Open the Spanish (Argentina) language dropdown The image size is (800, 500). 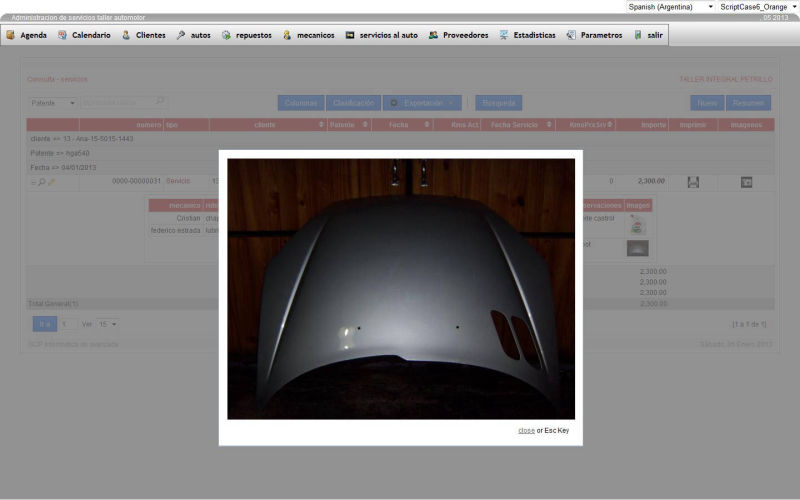[670, 7]
